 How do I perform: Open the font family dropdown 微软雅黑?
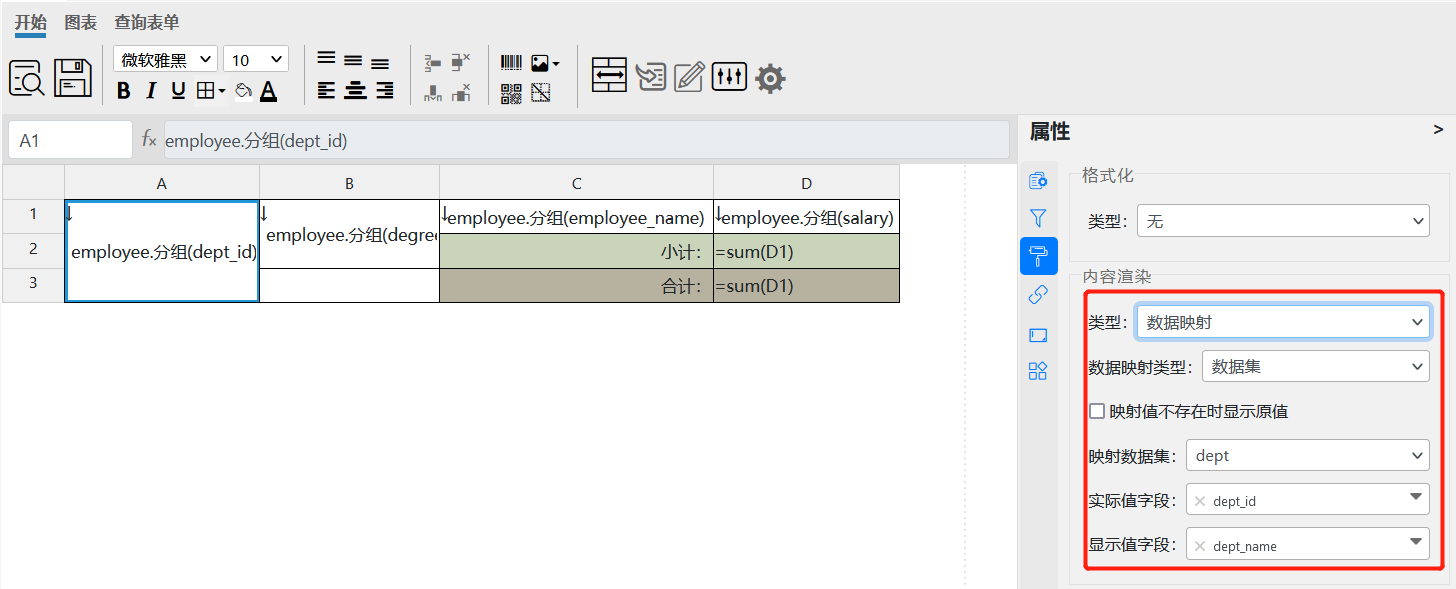(165, 60)
